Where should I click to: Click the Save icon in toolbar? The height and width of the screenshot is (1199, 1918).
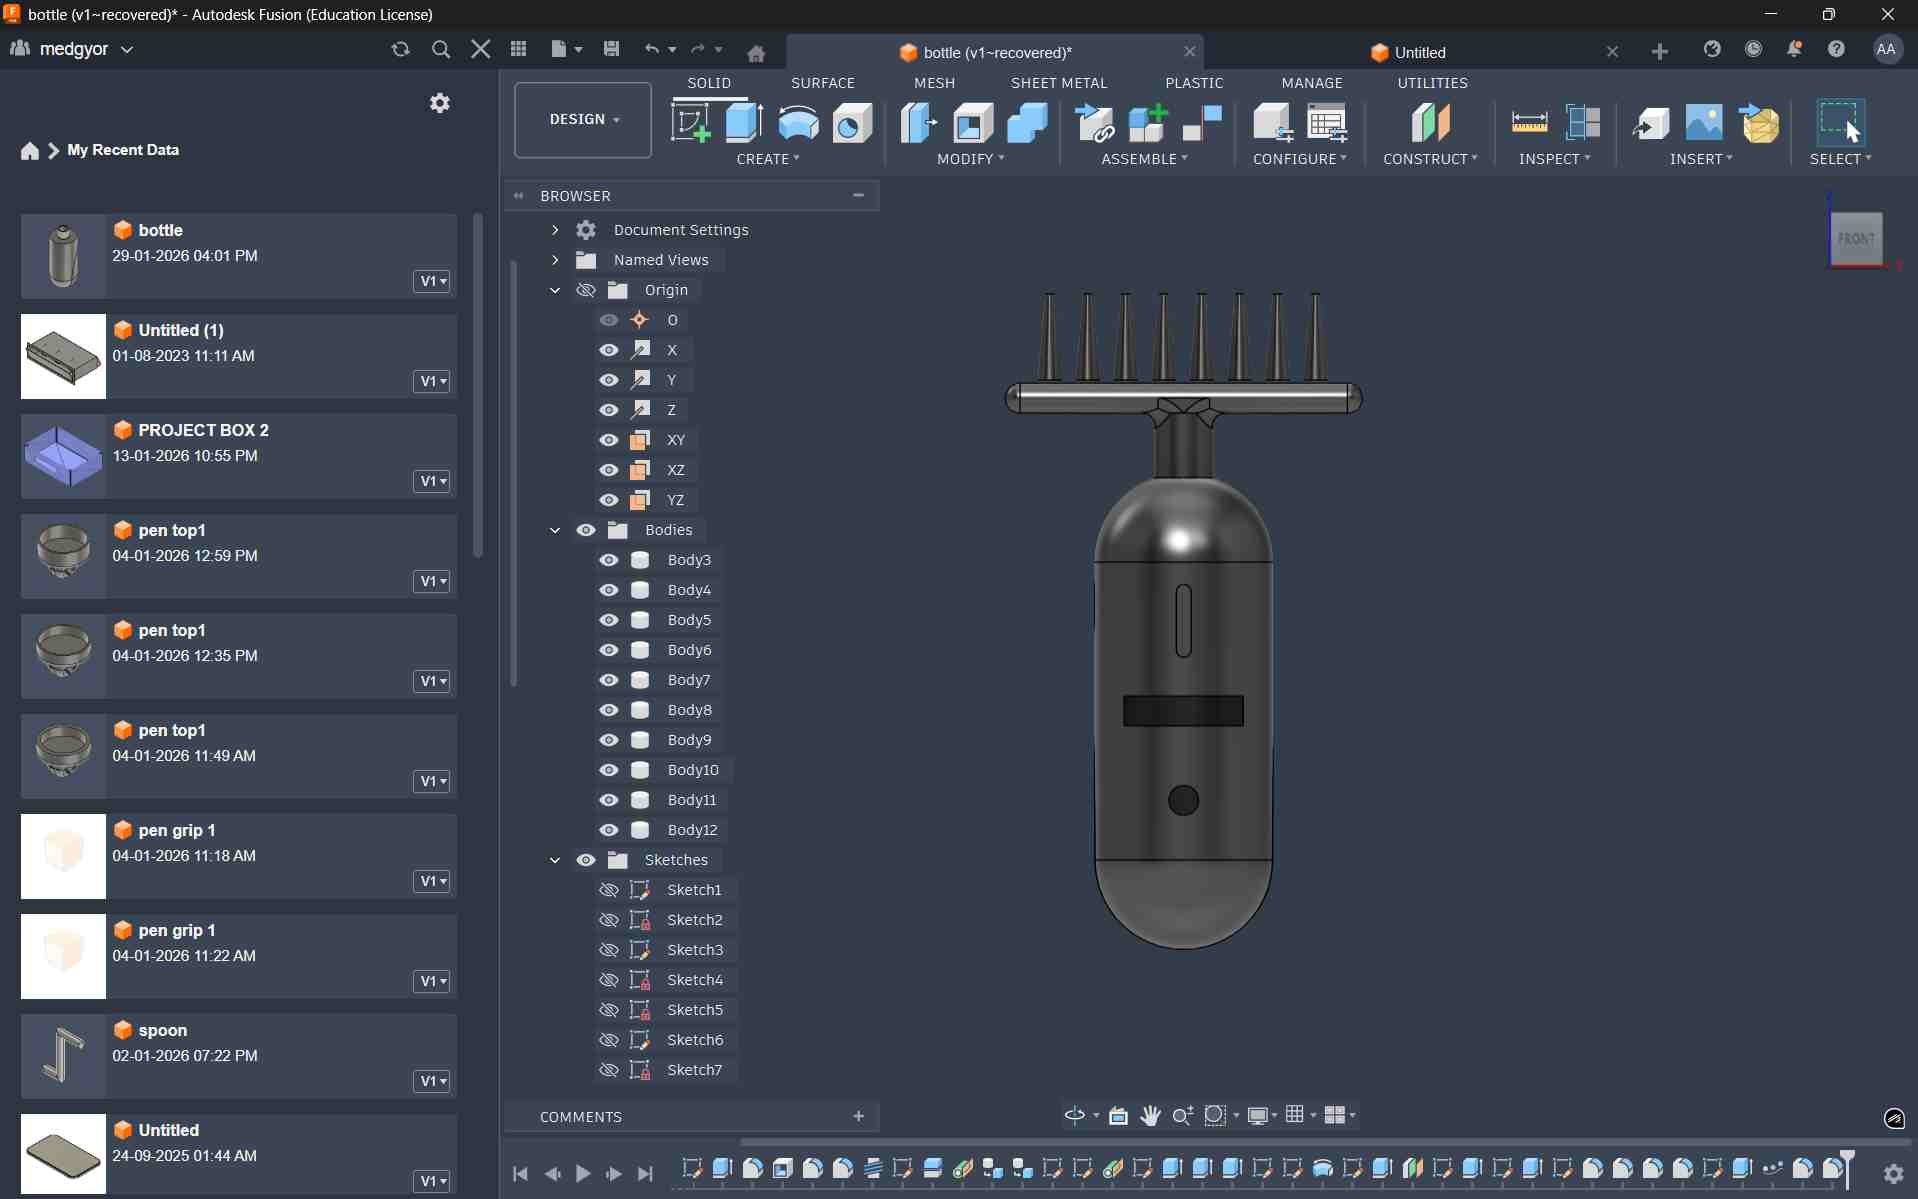611,49
